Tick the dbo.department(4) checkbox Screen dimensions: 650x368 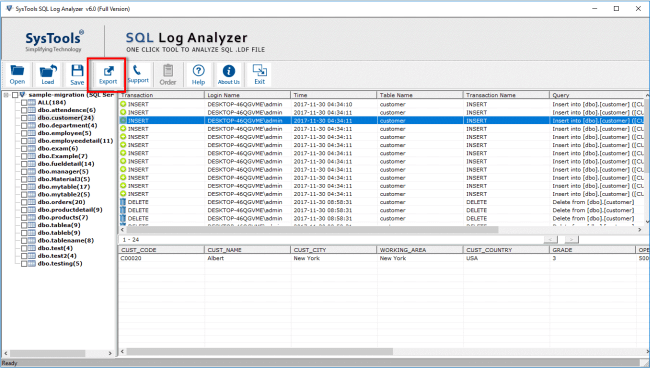(x=24, y=126)
